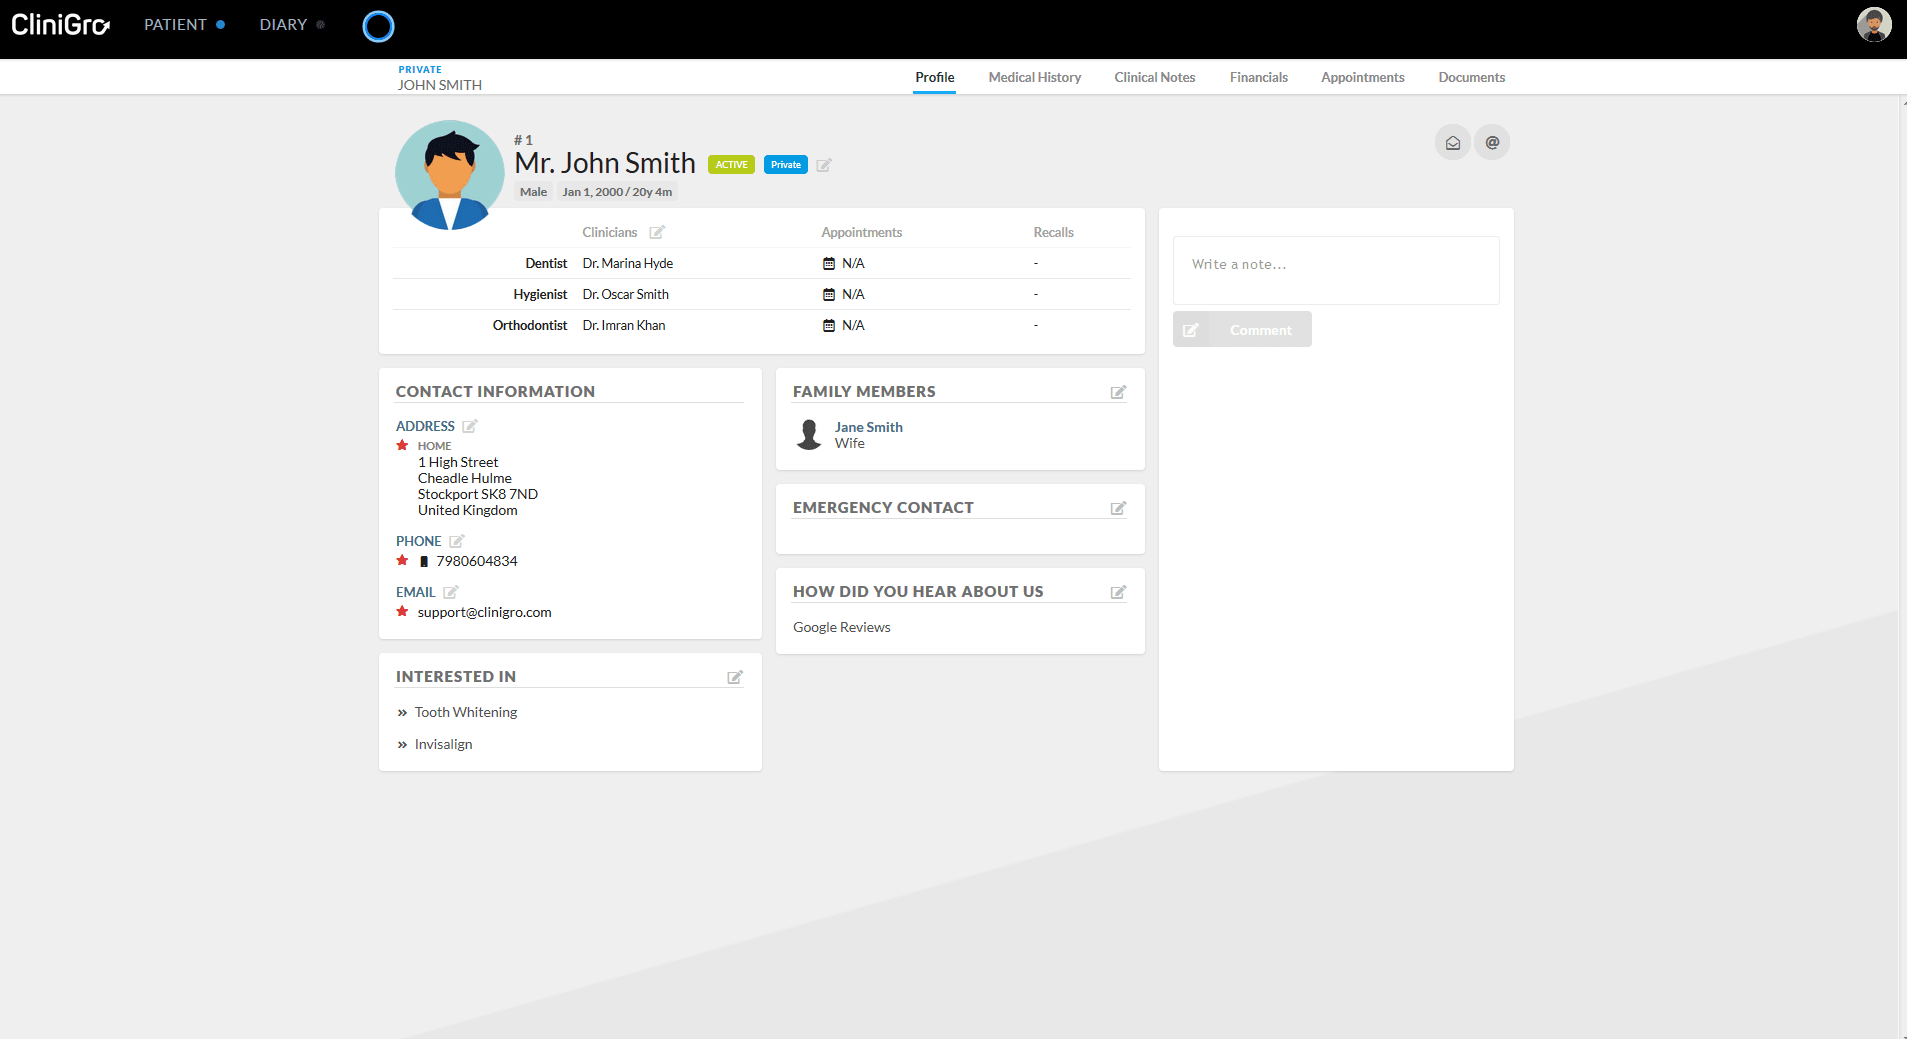
Task: Edit the Clinicians list
Action: click(657, 232)
